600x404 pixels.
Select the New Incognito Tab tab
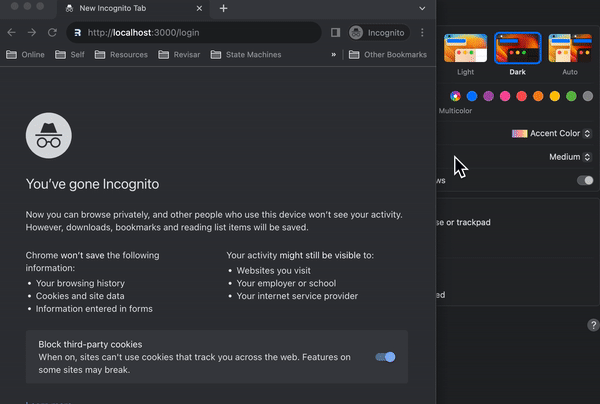click(x=133, y=9)
